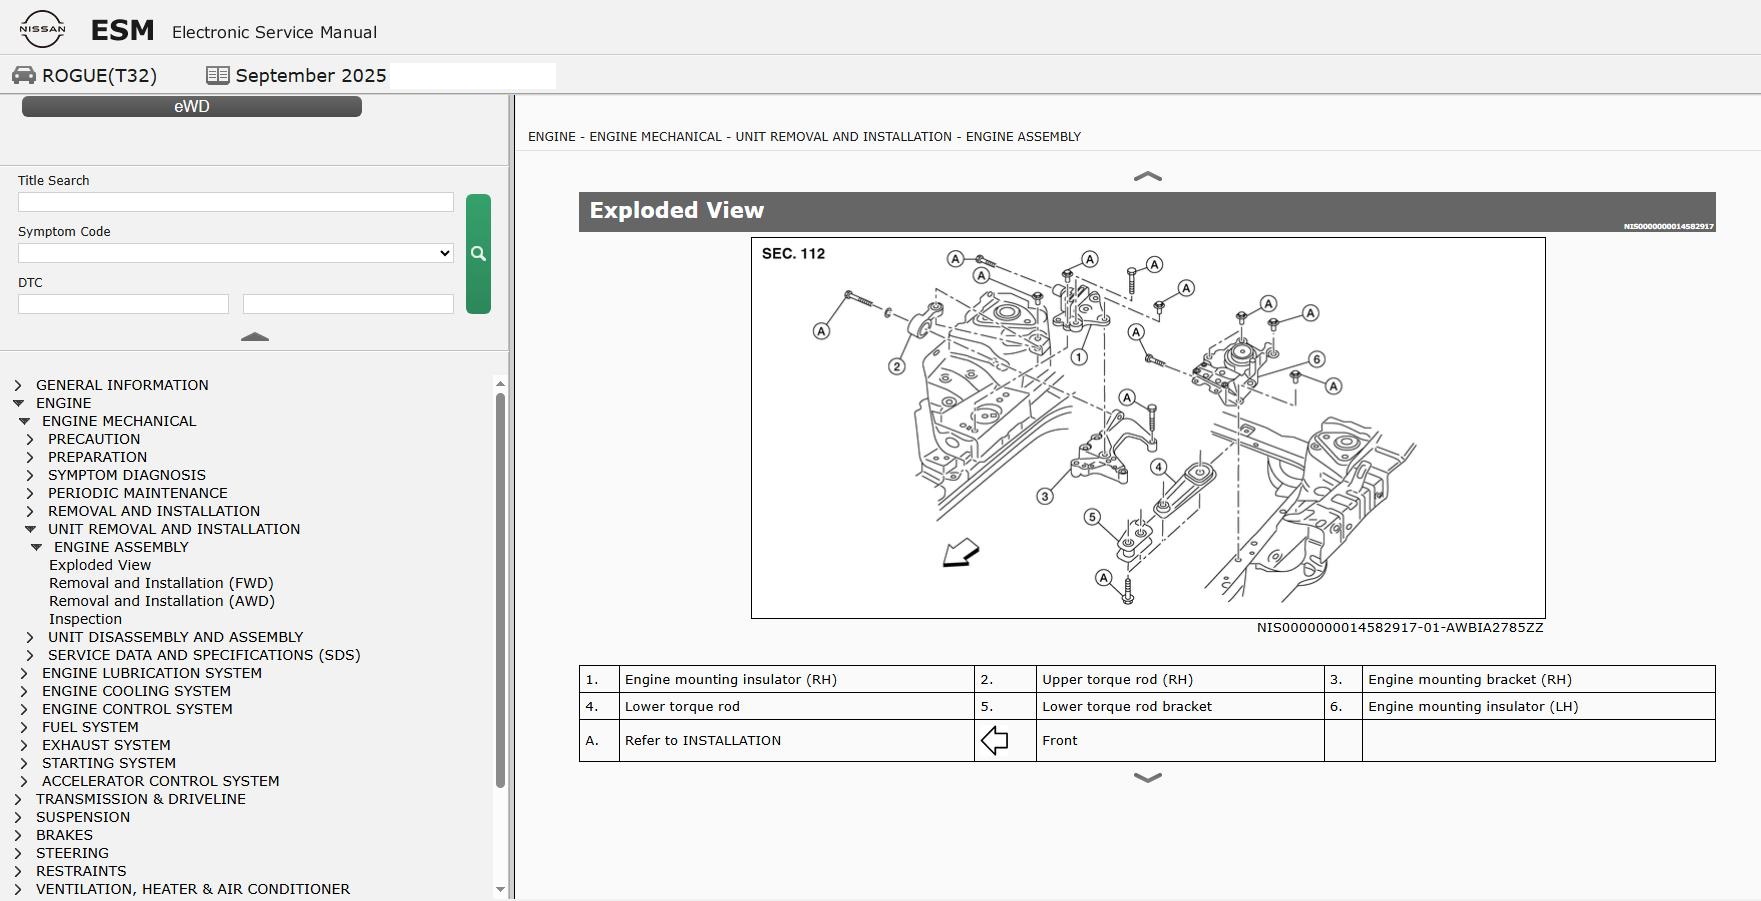Click 'Upper torque rod (RH)' cell

coord(1180,679)
